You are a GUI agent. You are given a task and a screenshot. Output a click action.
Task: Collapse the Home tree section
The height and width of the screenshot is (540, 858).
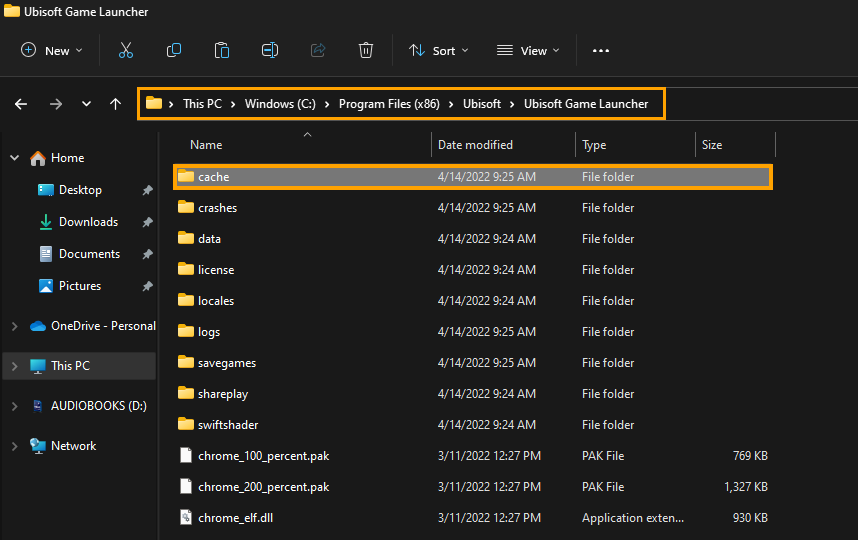coord(15,158)
